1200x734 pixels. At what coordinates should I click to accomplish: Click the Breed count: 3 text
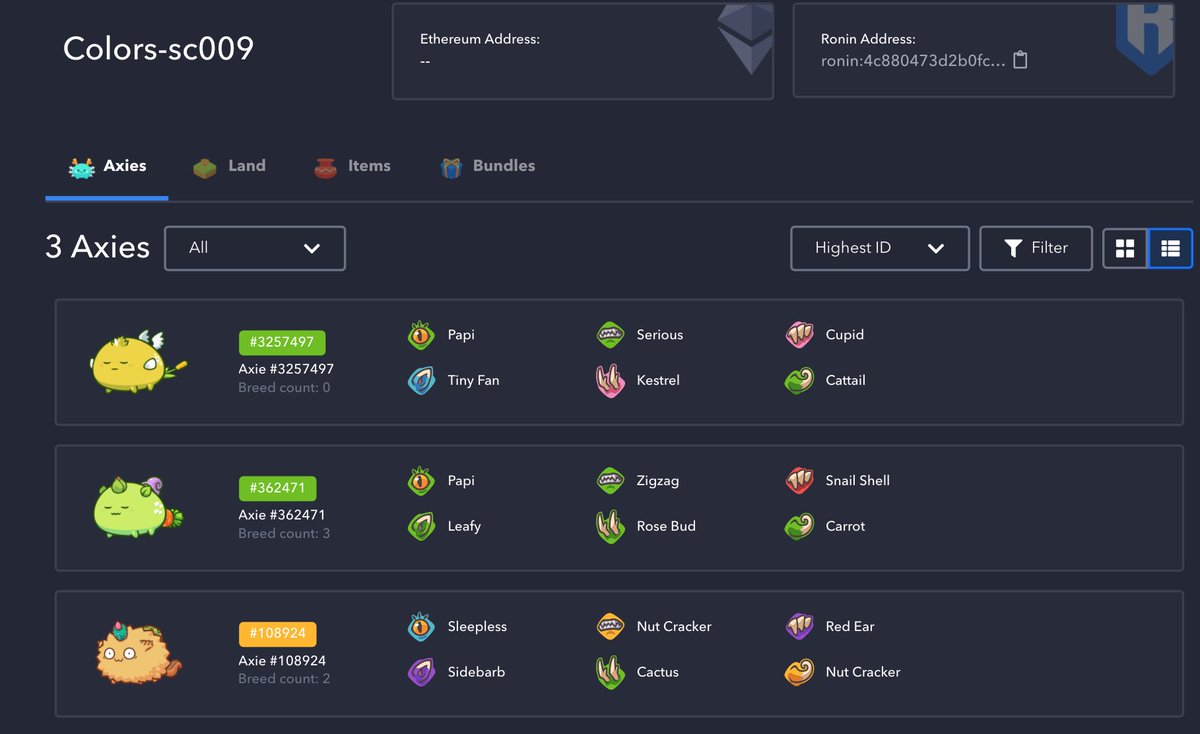[284, 534]
